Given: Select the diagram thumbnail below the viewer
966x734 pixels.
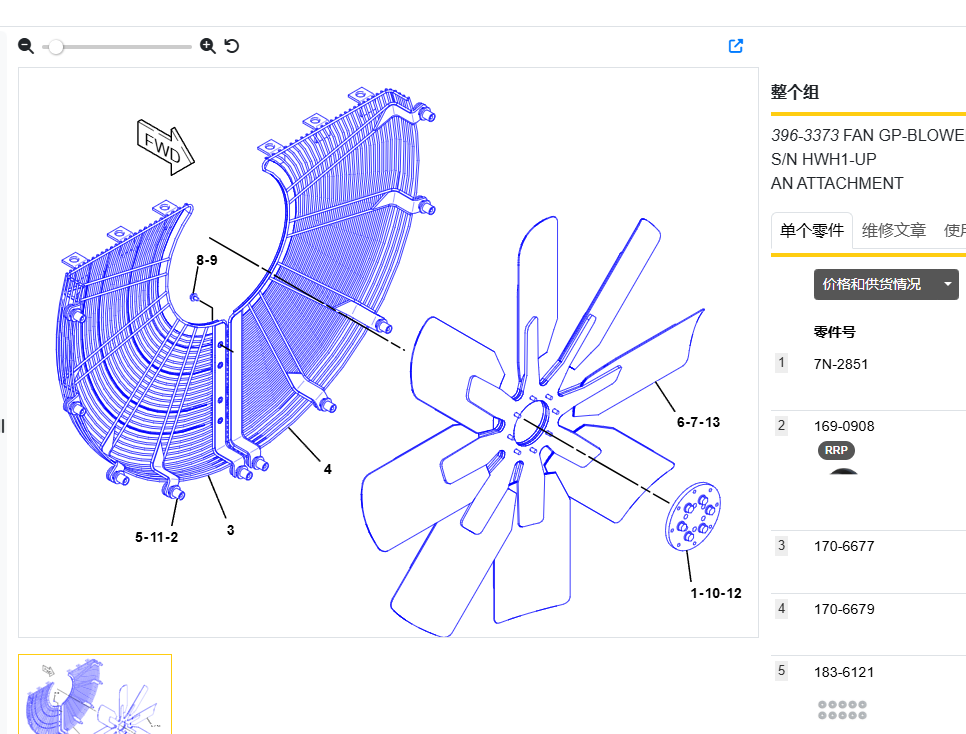Looking at the screenshot, I should [95, 695].
